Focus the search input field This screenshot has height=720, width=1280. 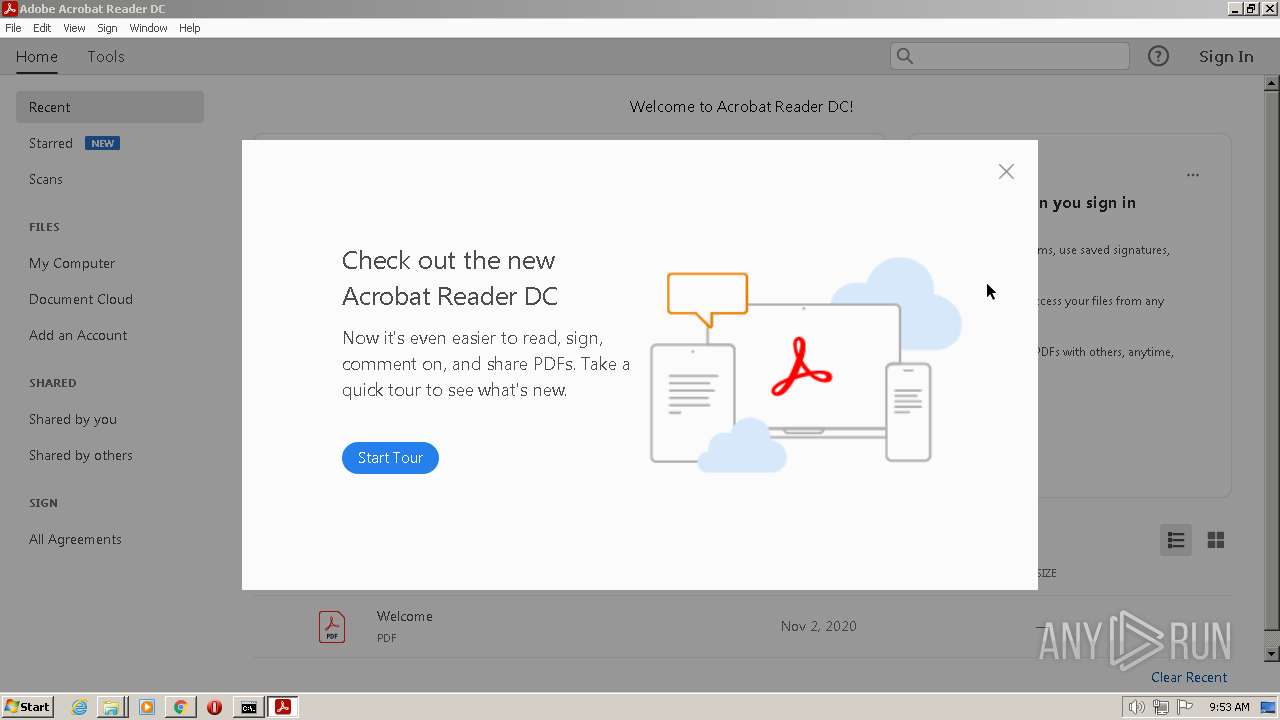coord(1010,57)
